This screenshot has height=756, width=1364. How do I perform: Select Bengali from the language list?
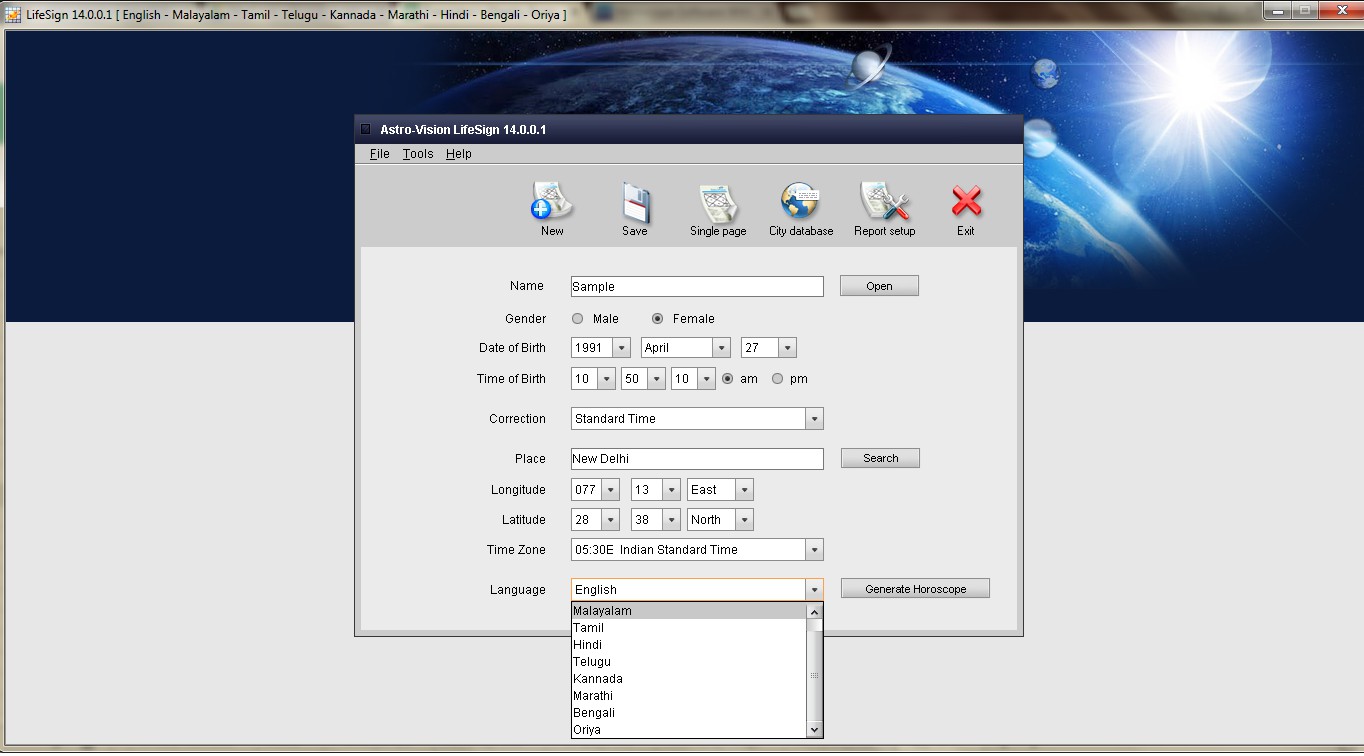point(688,713)
